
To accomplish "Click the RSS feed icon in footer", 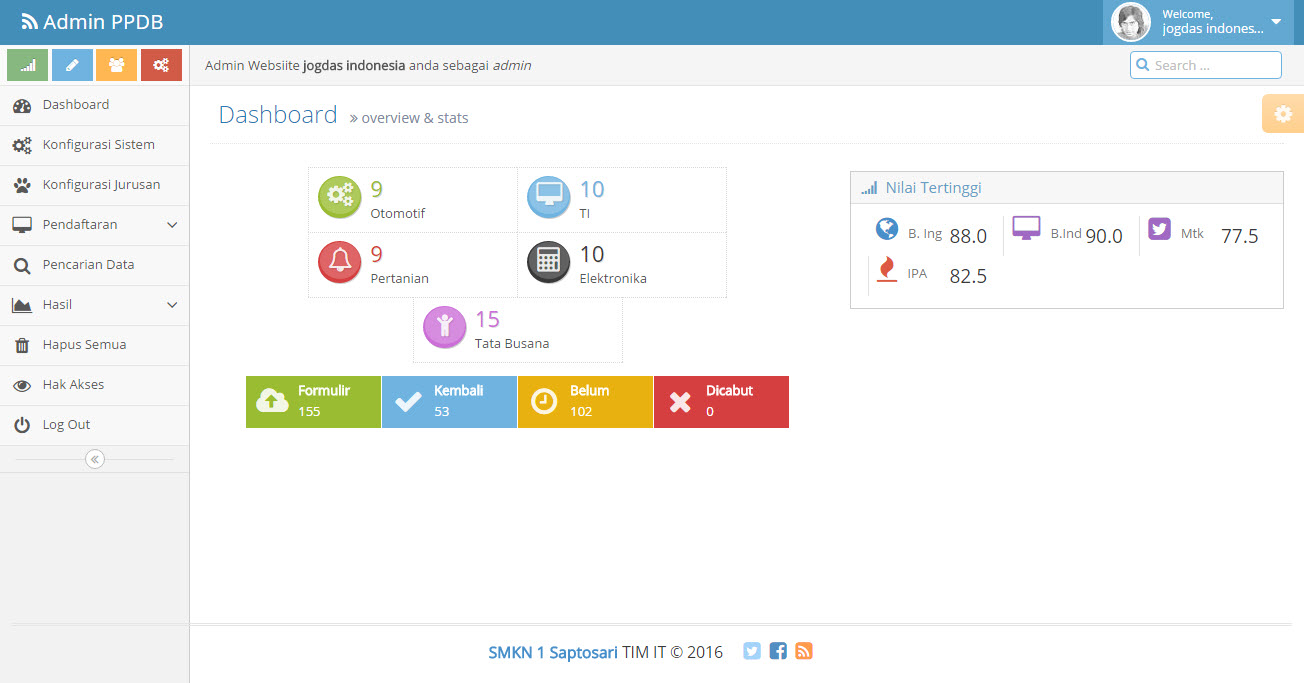I will point(804,651).
